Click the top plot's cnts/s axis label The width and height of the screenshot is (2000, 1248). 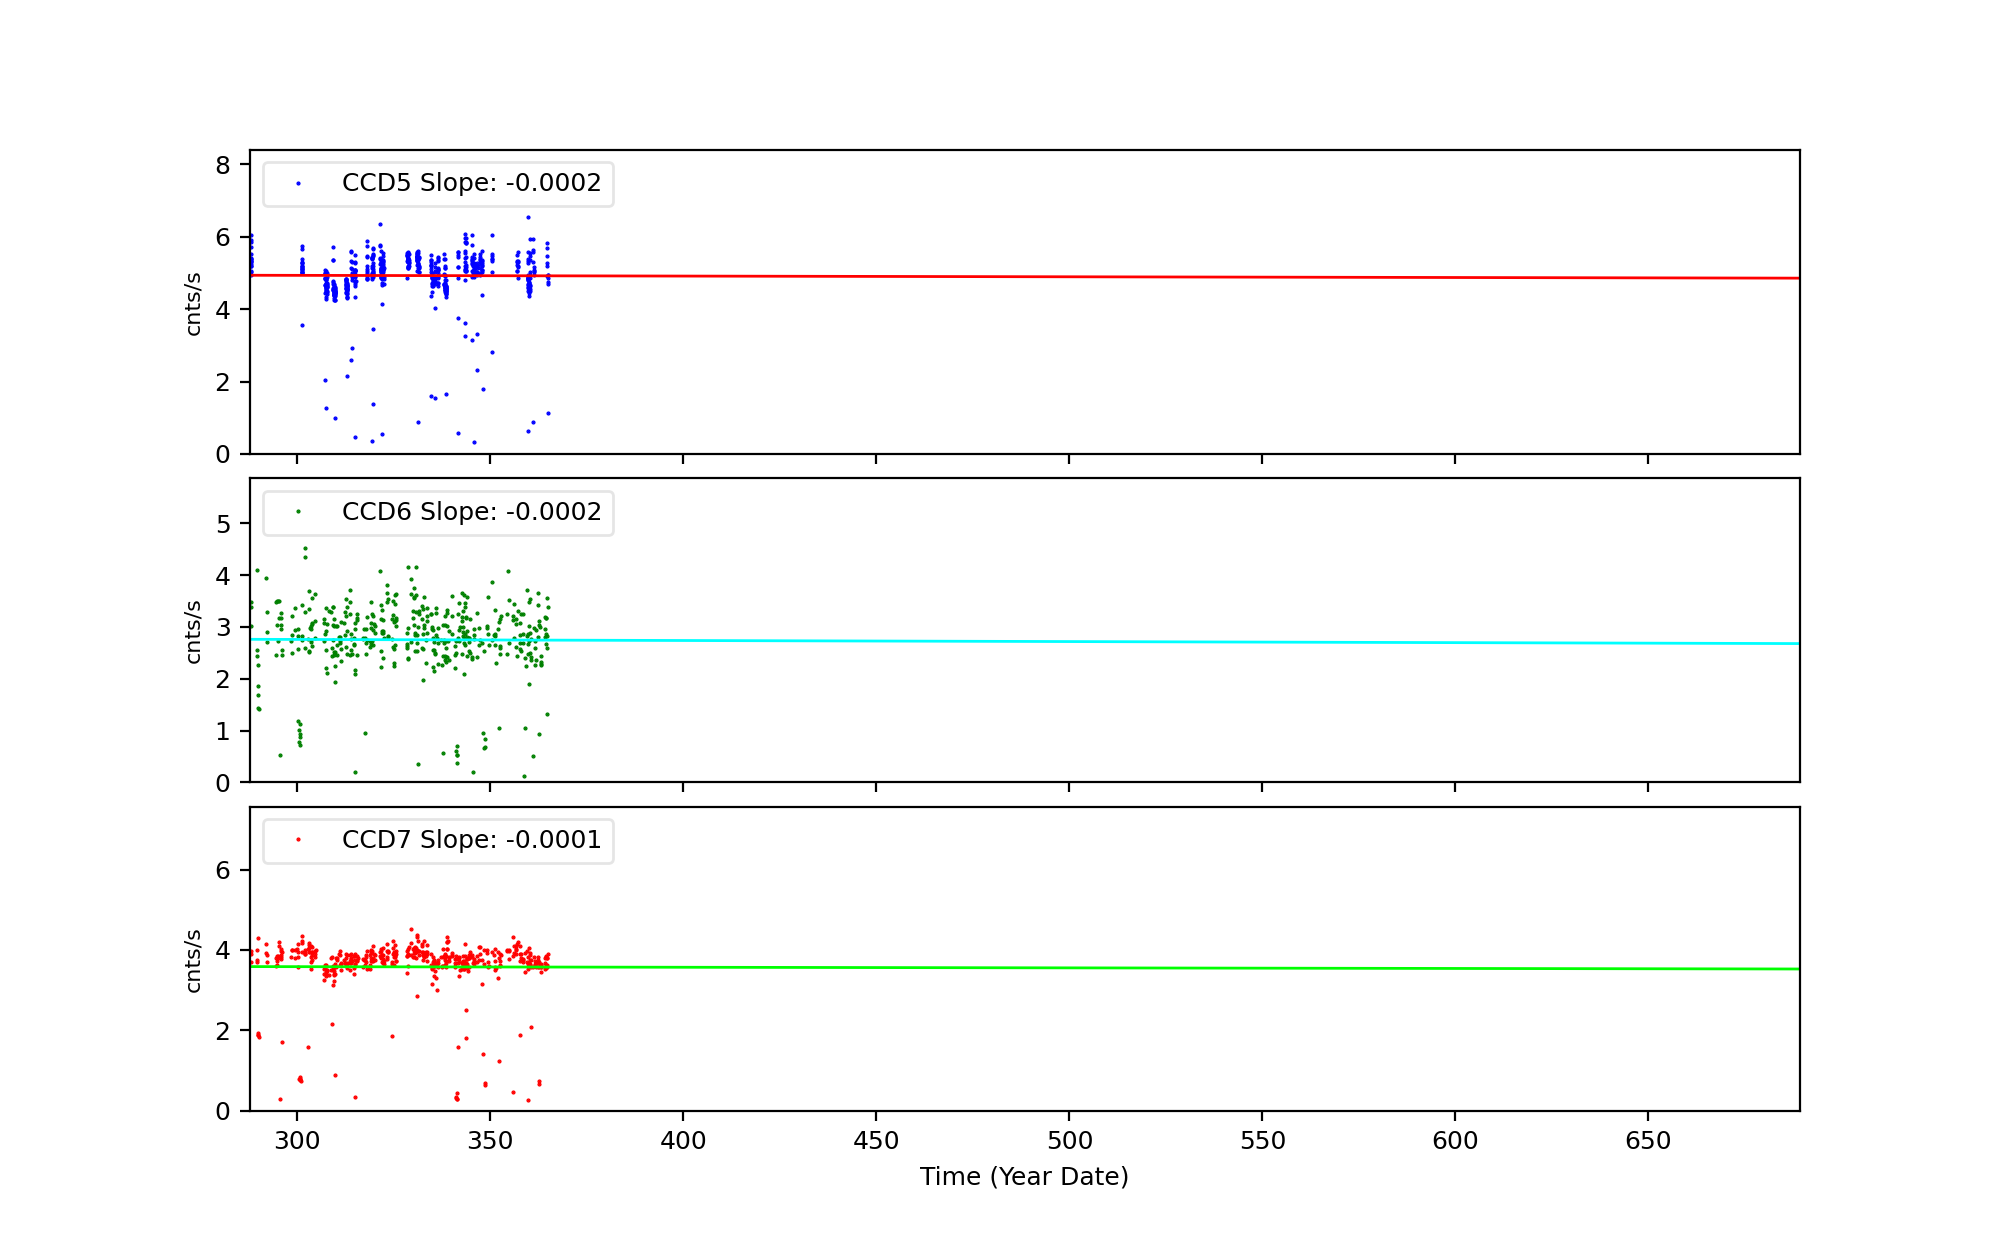(x=194, y=304)
